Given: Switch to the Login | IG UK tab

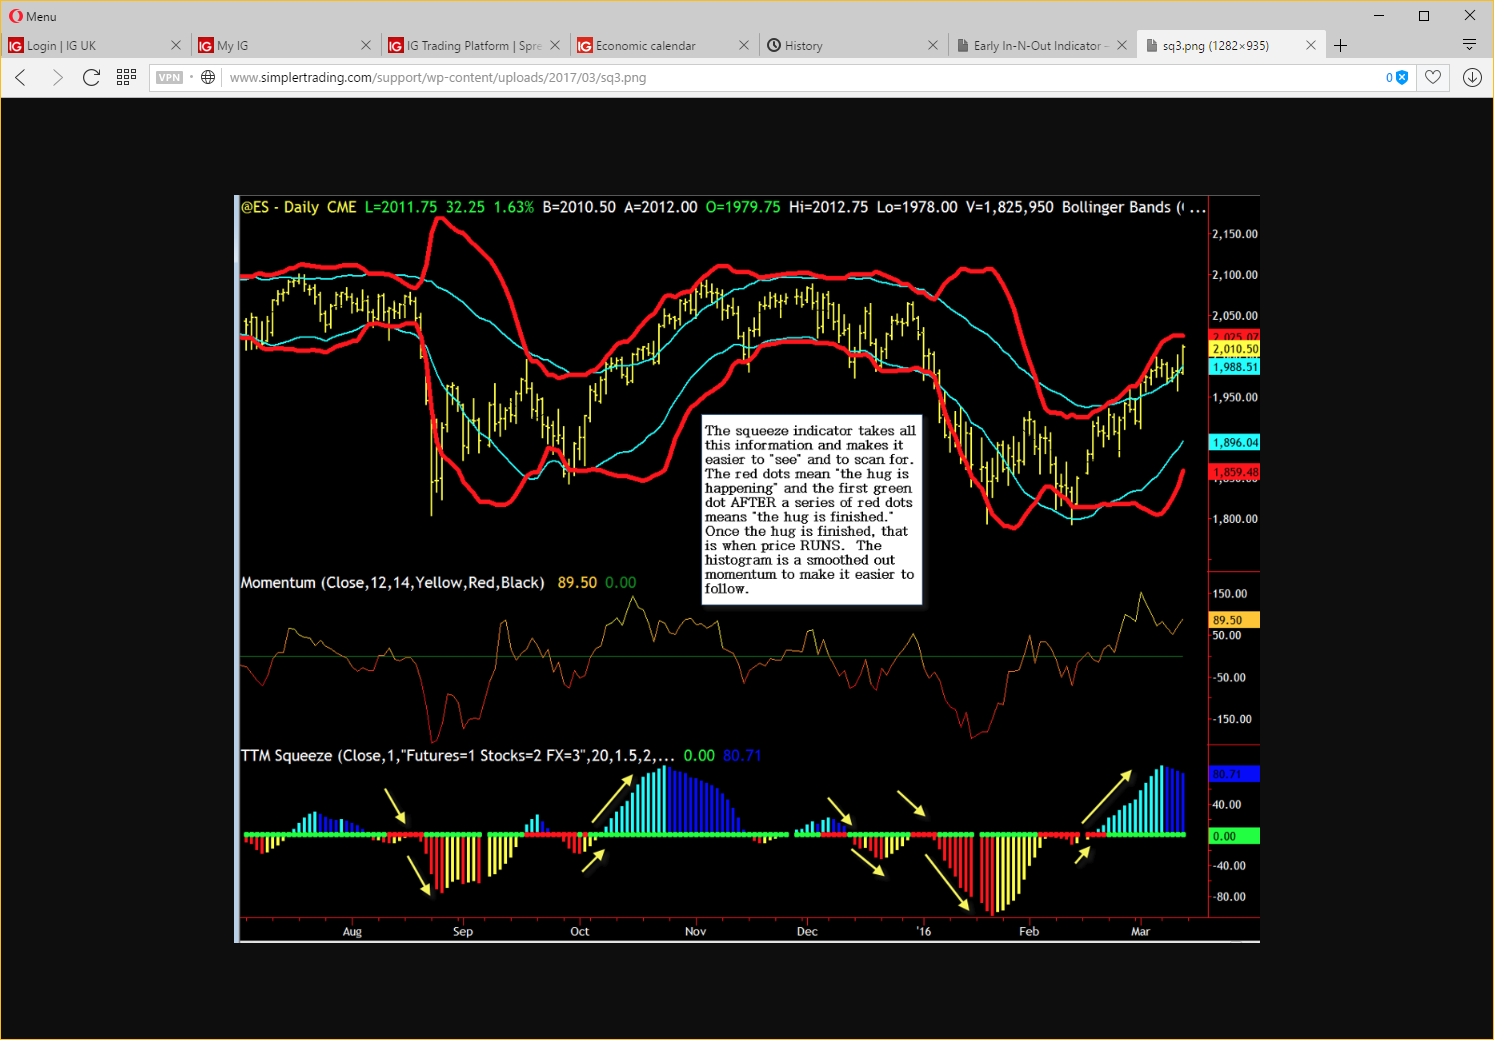Looking at the screenshot, I should click(95, 45).
